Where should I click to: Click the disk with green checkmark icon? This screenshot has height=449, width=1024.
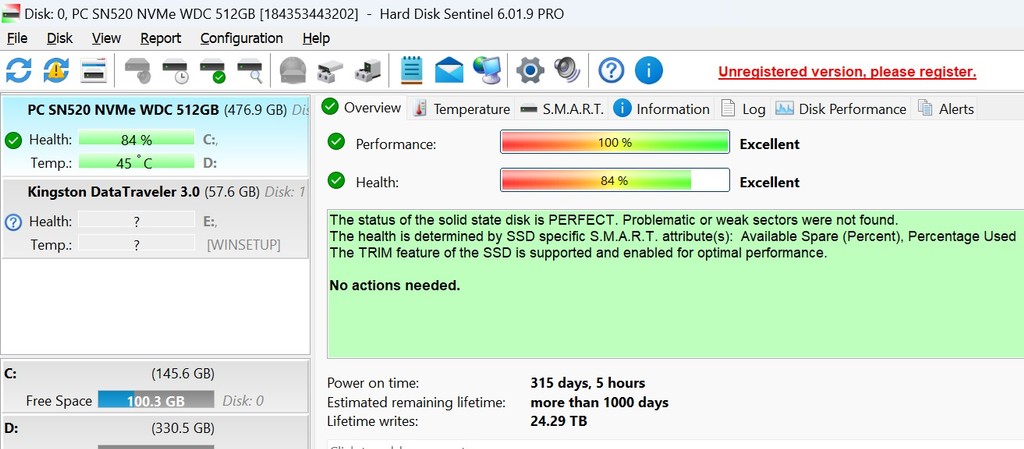212,70
